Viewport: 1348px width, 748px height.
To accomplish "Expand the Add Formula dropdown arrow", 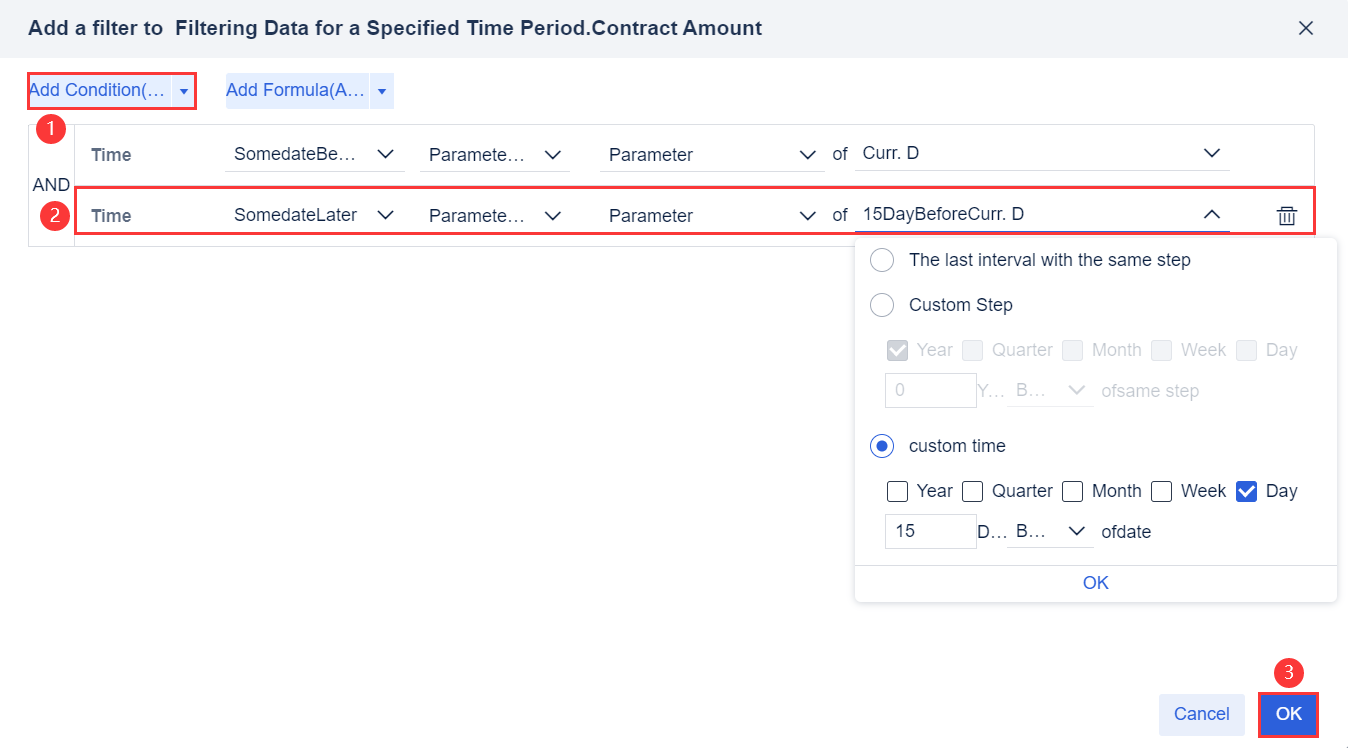I will point(381,90).
